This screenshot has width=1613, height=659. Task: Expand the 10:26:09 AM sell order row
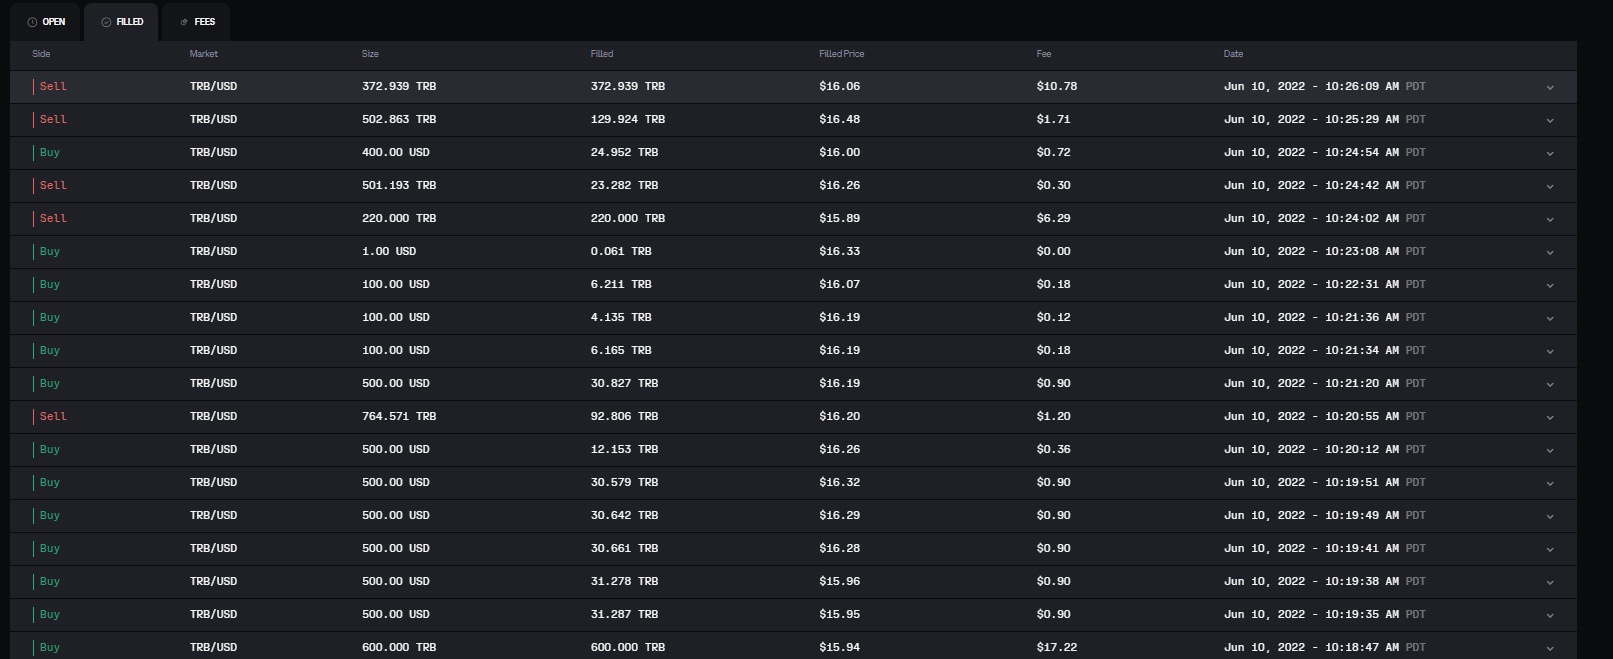pyautogui.click(x=1550, y=87)
